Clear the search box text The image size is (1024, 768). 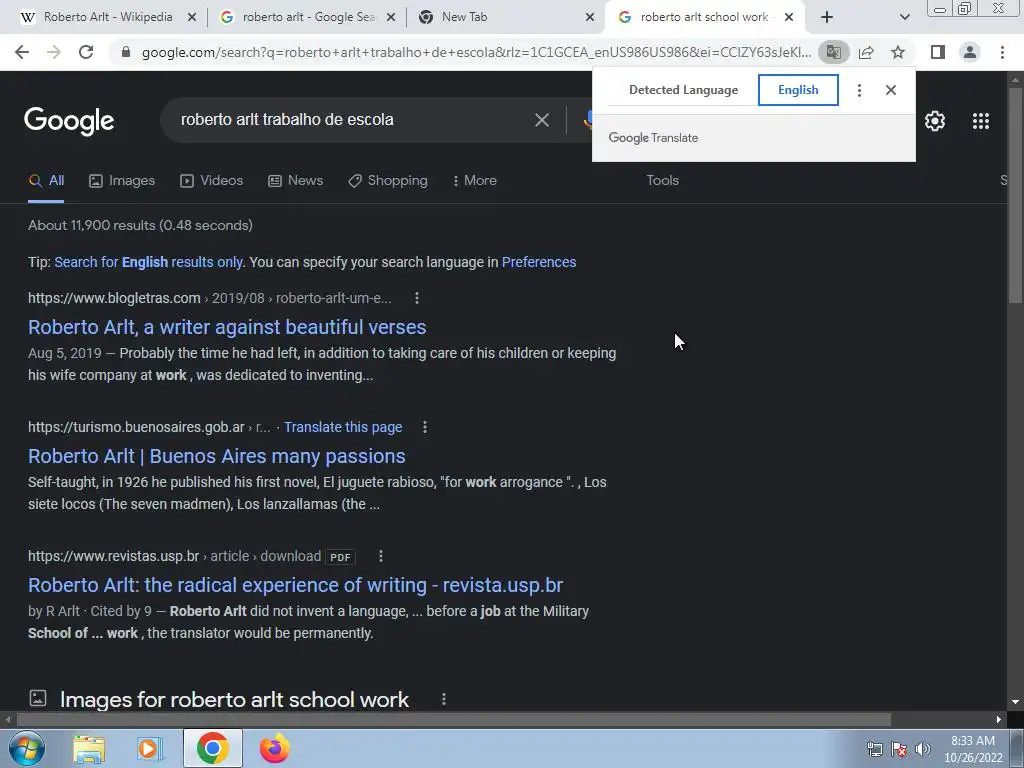coord(541,120)
